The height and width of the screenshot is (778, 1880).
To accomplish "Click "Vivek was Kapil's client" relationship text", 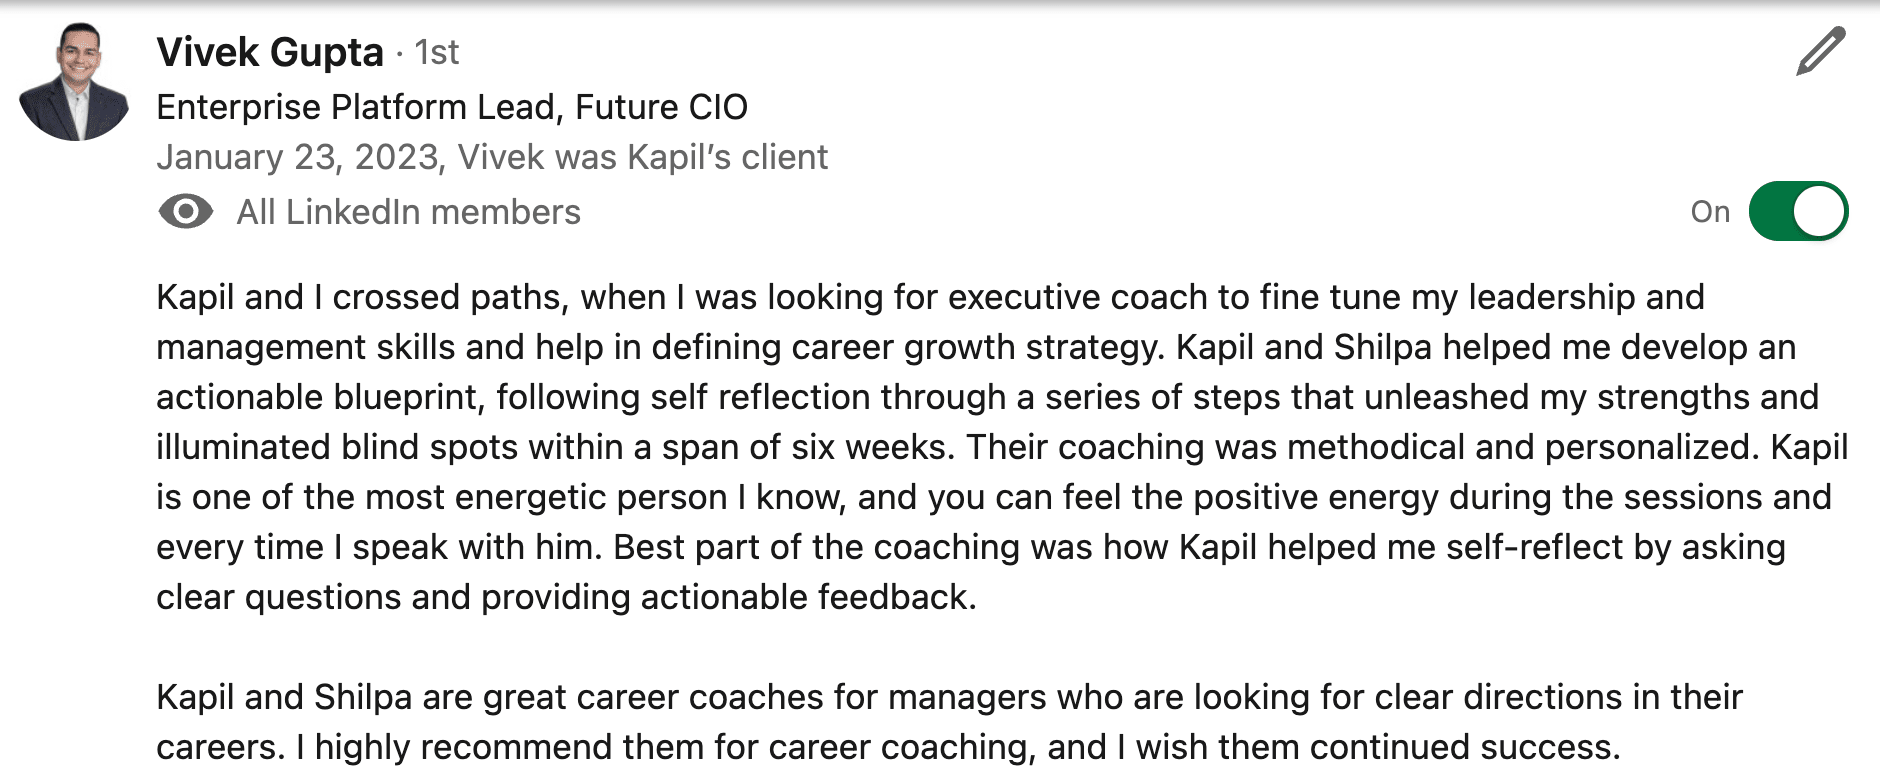I will tap(643, 157).
